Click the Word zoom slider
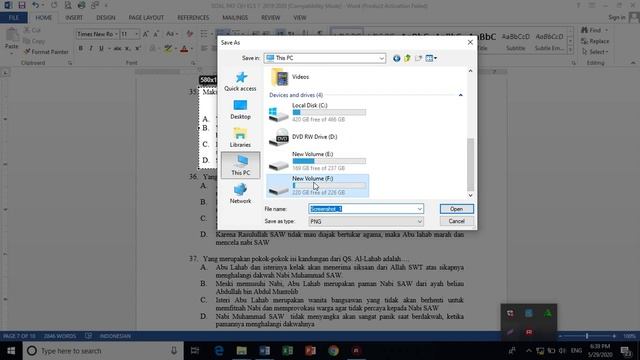This screenshot has height=360, width=640. pos(587,336)
